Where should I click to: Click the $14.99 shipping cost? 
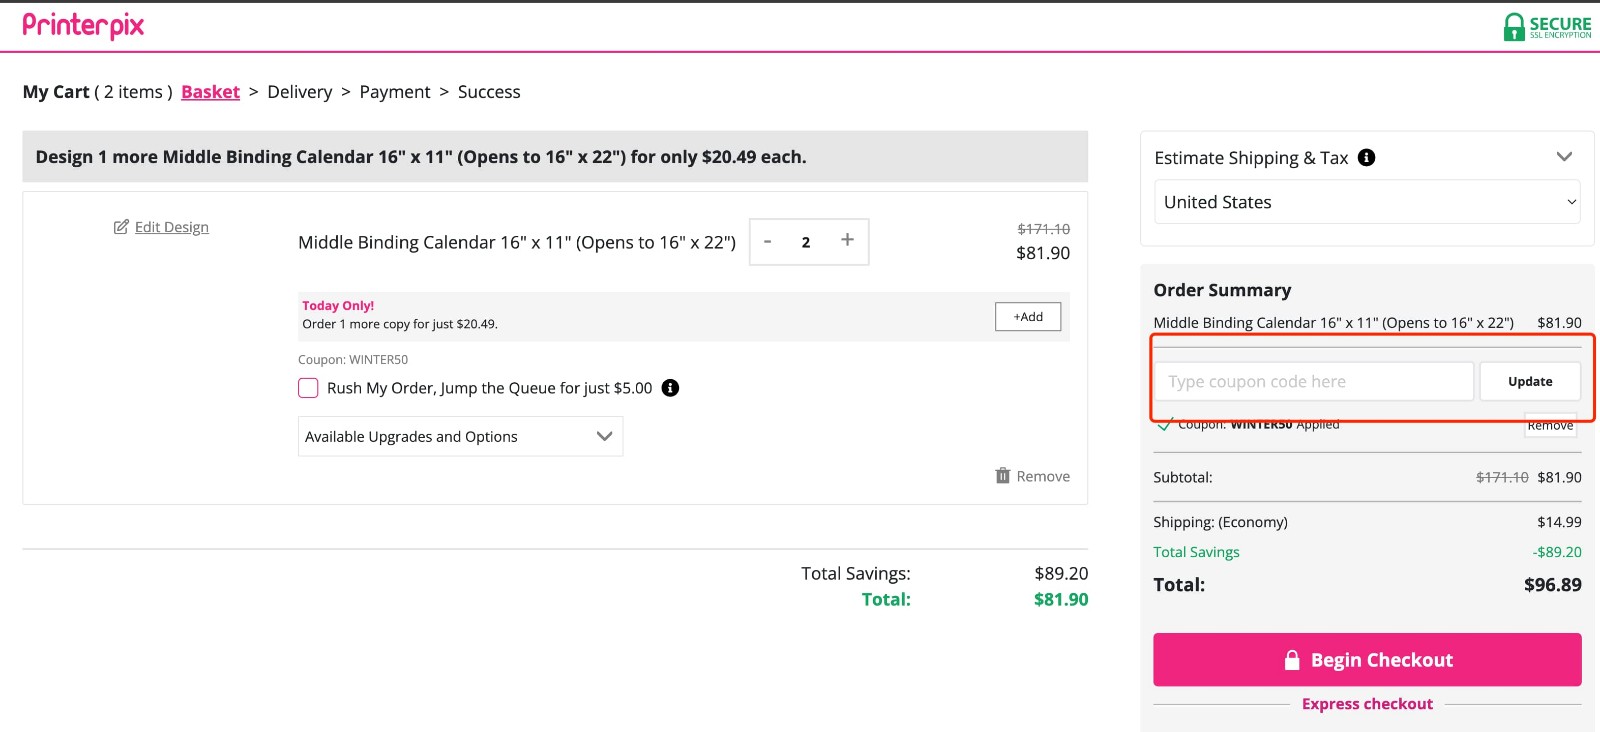pyautogui.click(x=1559, y=522)
